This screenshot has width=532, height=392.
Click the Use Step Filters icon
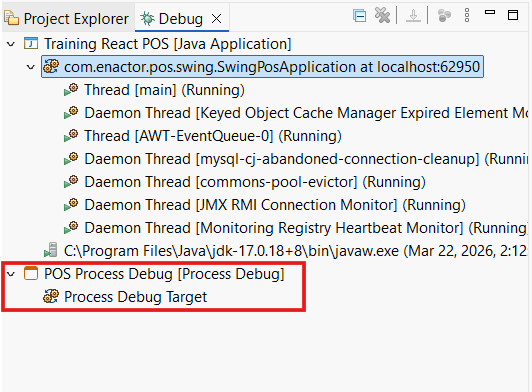(x=444, y=16)
